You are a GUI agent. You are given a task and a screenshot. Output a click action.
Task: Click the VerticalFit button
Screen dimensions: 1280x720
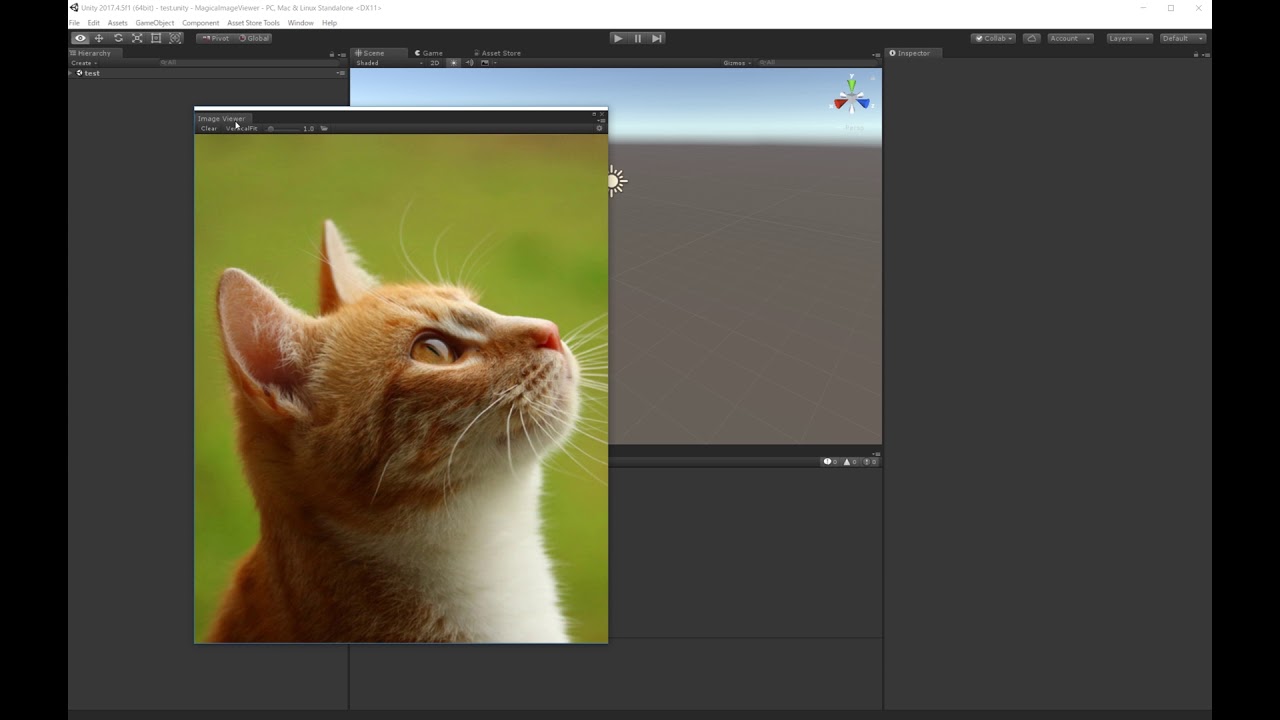click(241, 128)
